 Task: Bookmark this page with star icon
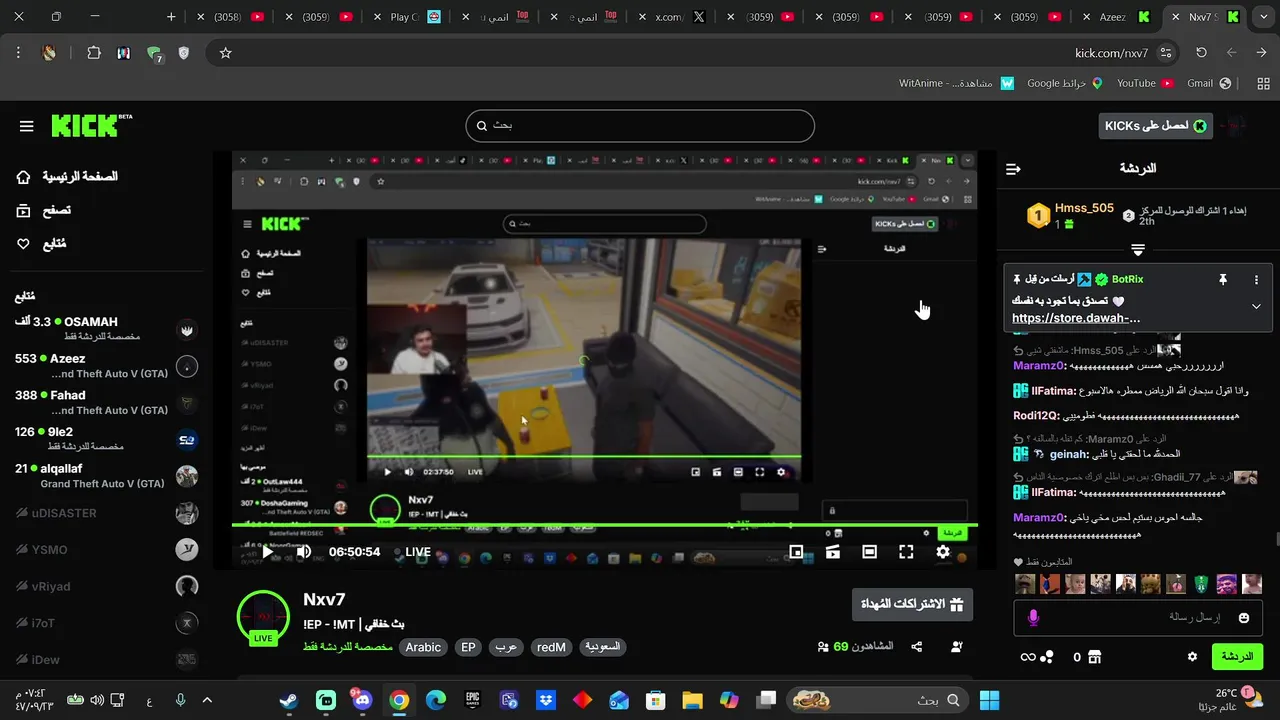pos(225,53)
